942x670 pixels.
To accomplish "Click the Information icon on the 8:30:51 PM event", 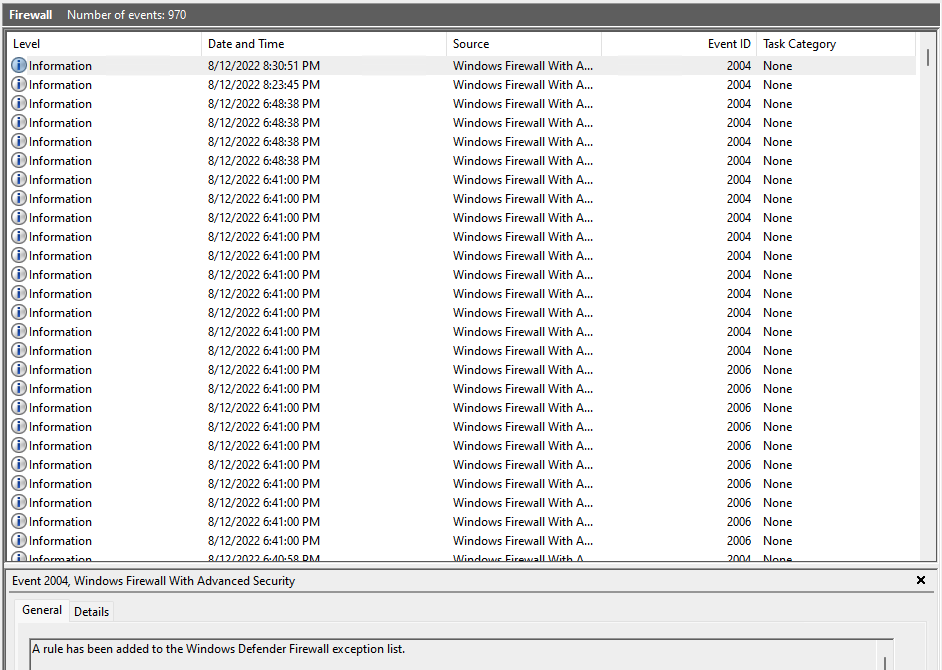I will 18,65.
